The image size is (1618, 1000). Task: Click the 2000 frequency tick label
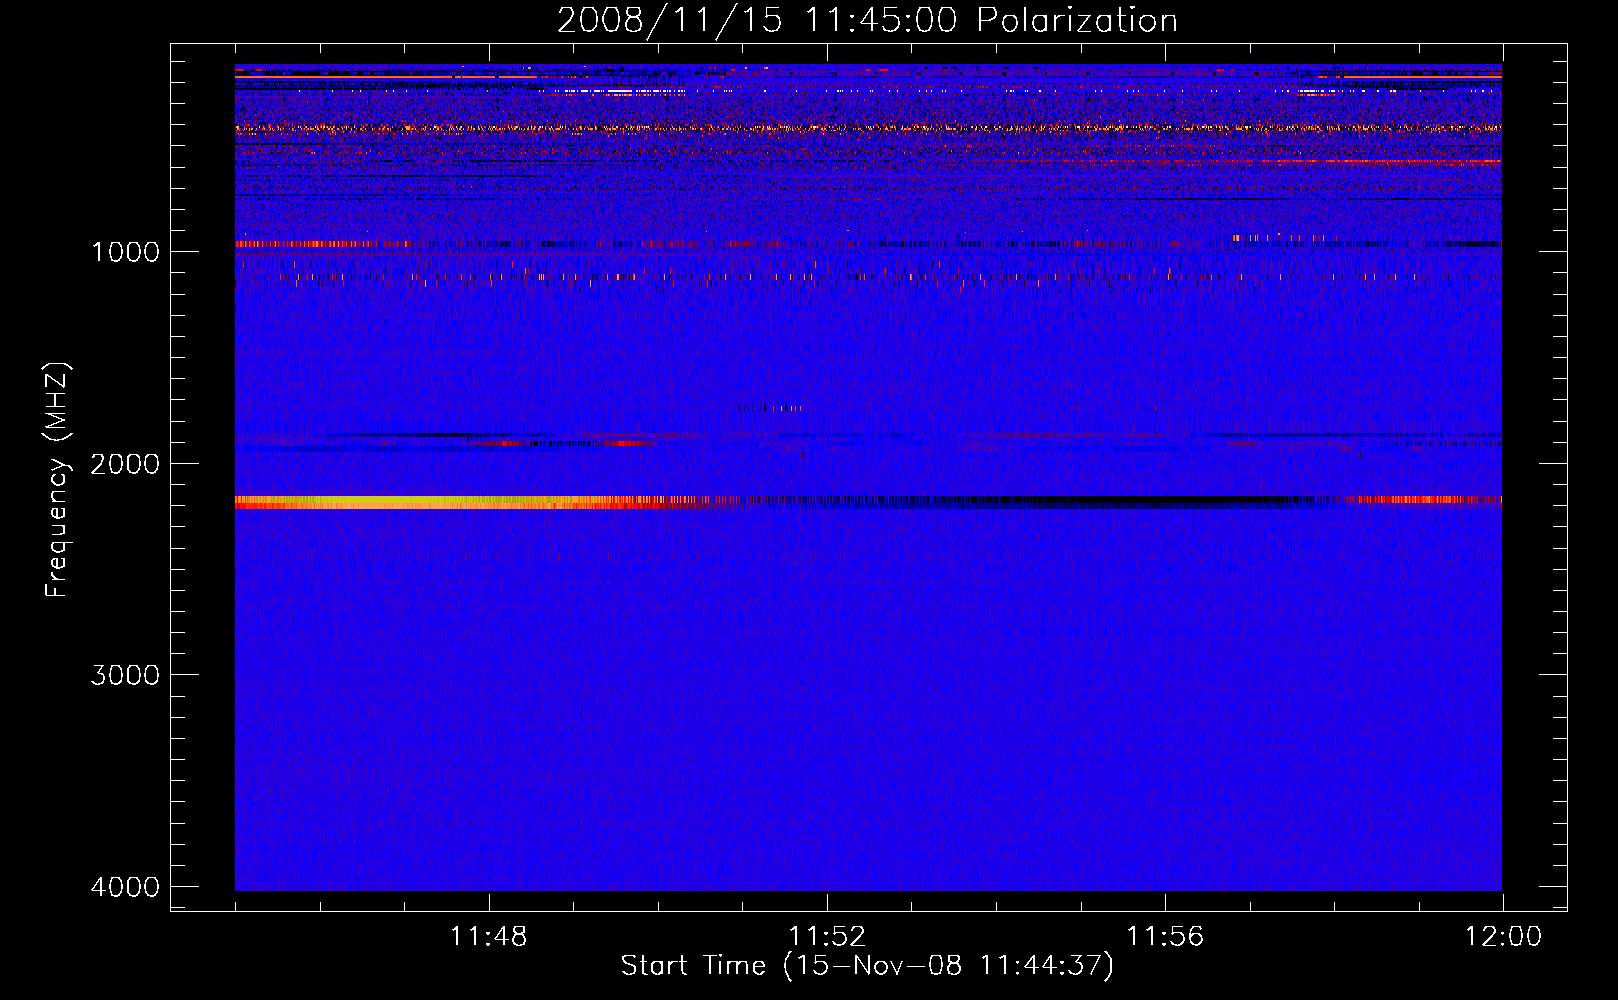125,463
